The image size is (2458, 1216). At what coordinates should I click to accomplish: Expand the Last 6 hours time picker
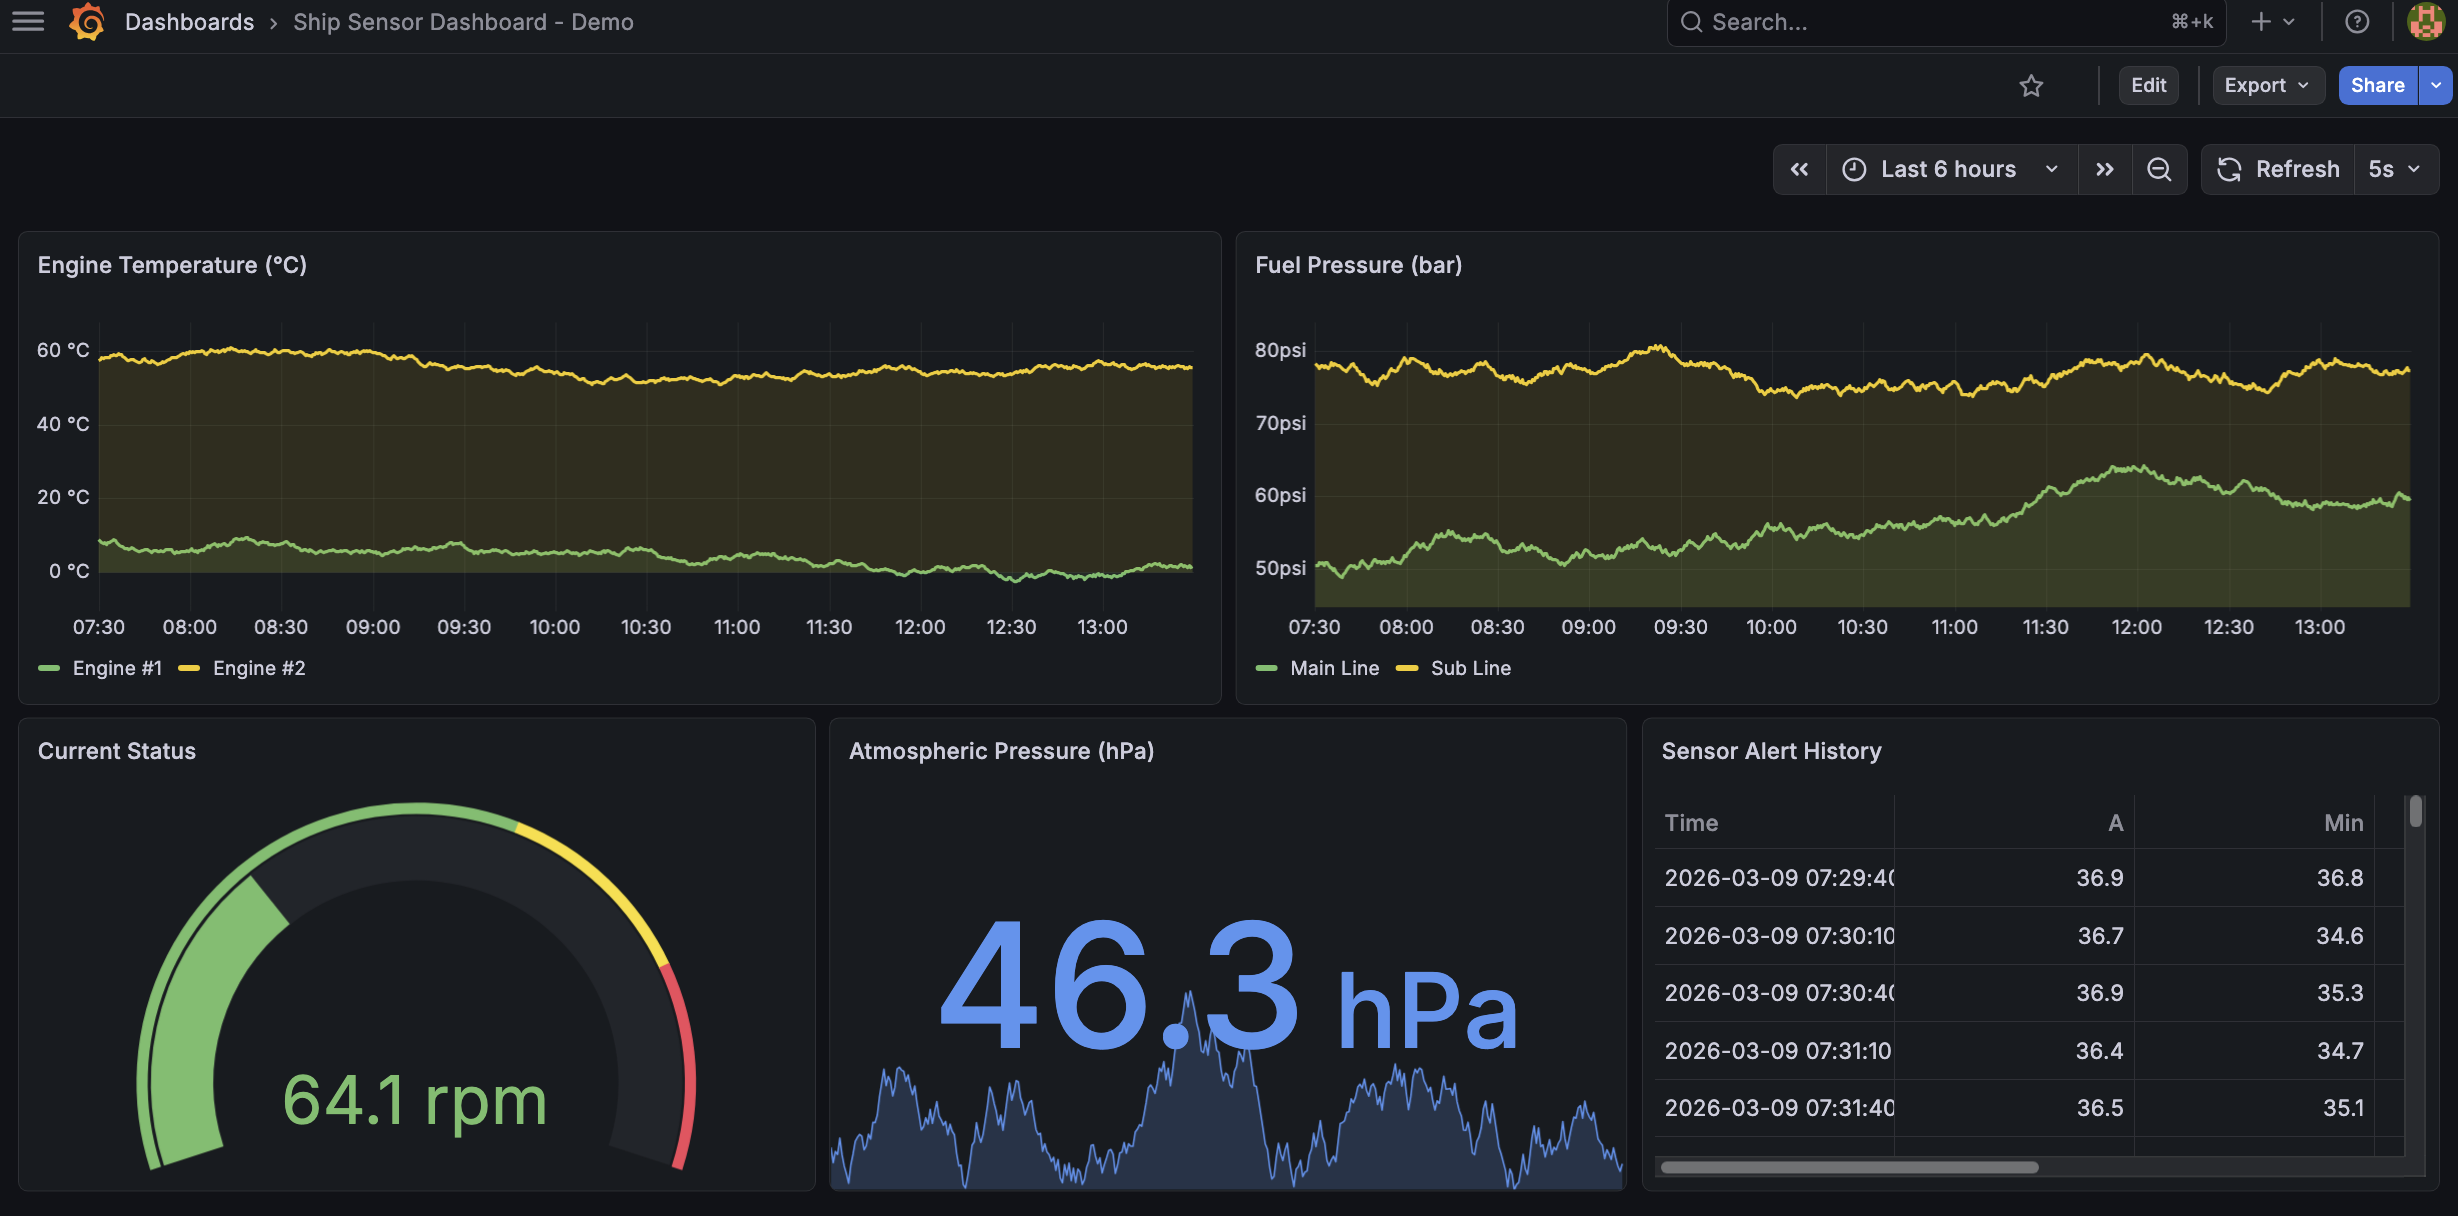(1949, 170)
